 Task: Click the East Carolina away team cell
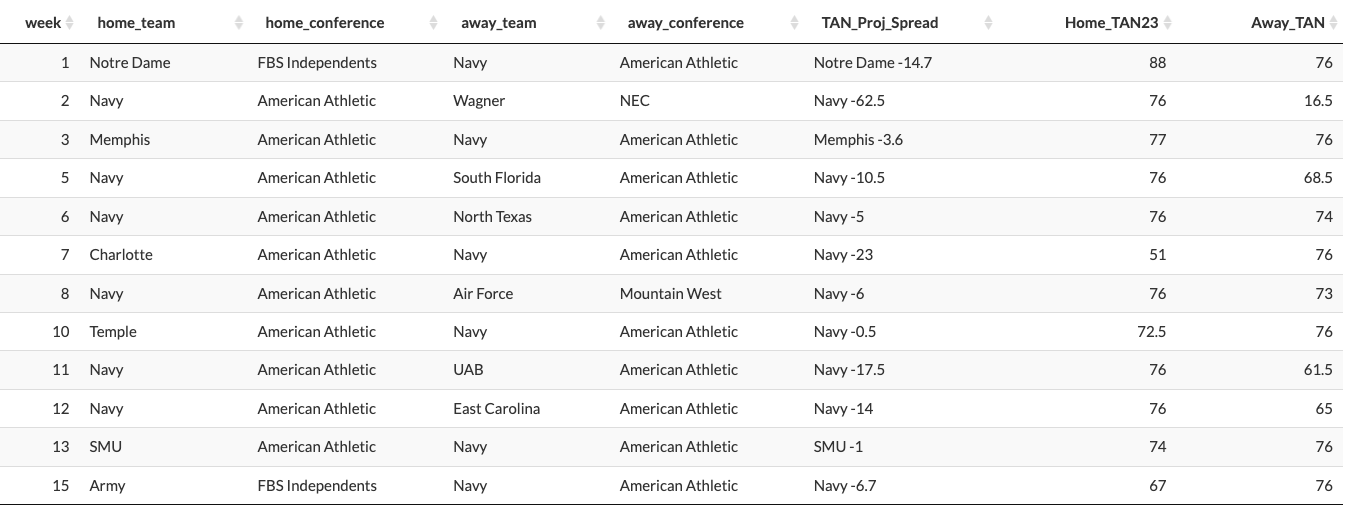coord(496,409)
